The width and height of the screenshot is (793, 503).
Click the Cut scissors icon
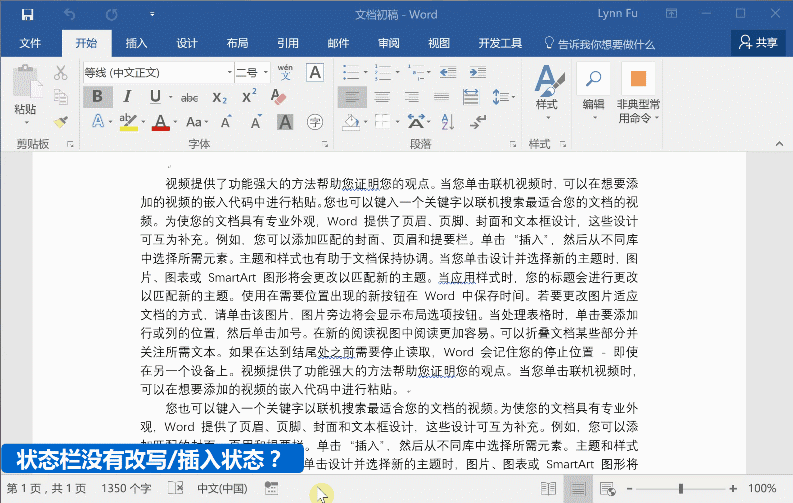point(60,72)
